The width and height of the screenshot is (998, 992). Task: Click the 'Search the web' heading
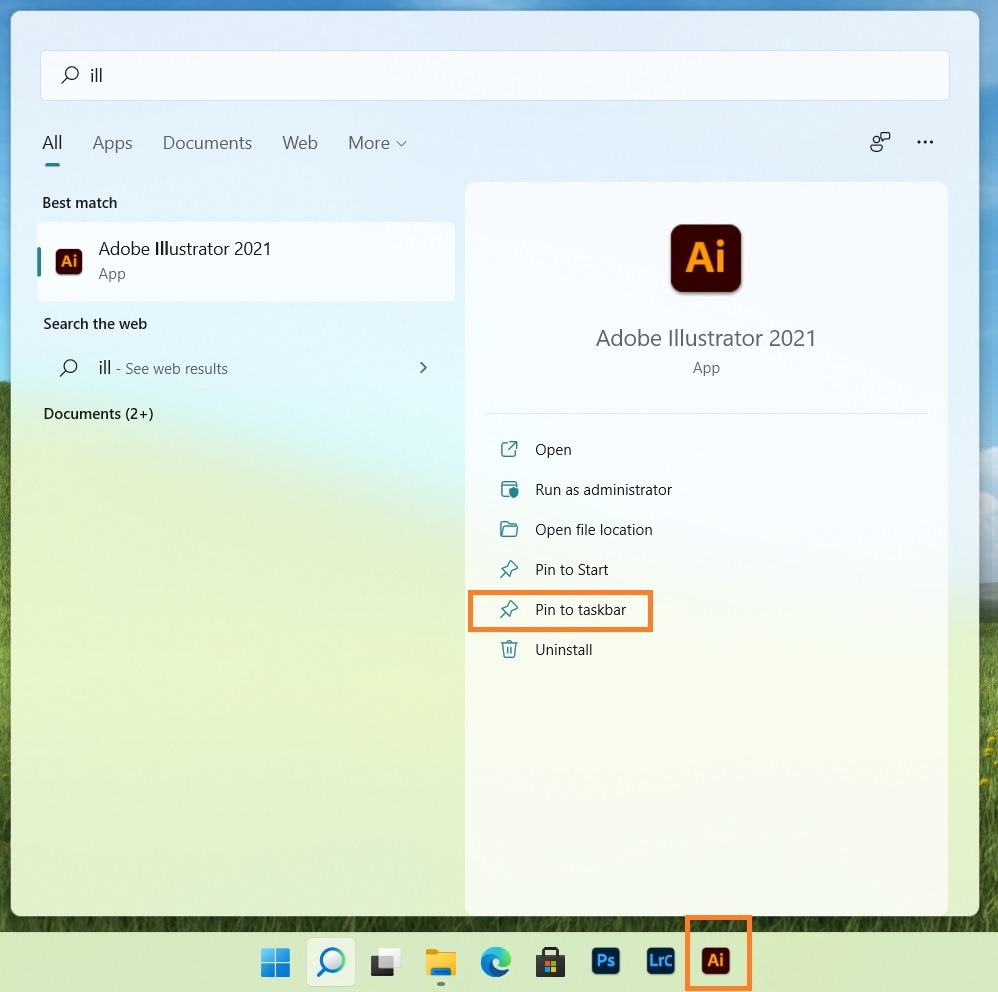(95, 324)
